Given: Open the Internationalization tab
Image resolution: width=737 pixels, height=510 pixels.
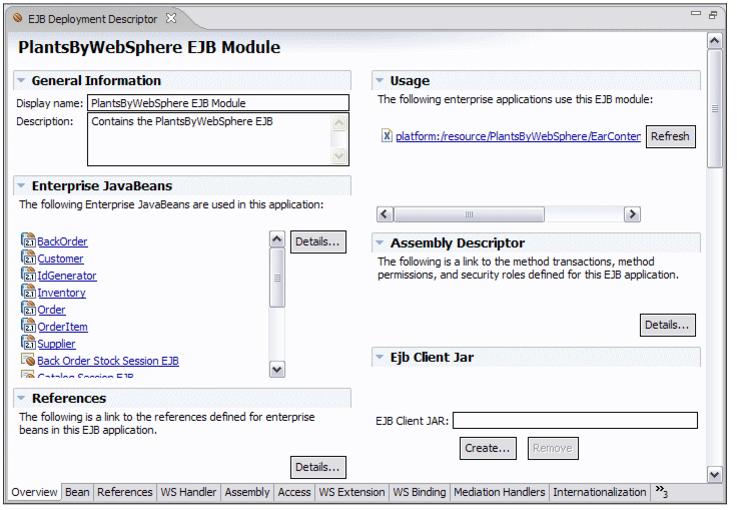Looking at the screenshot, I should point(599,492).
